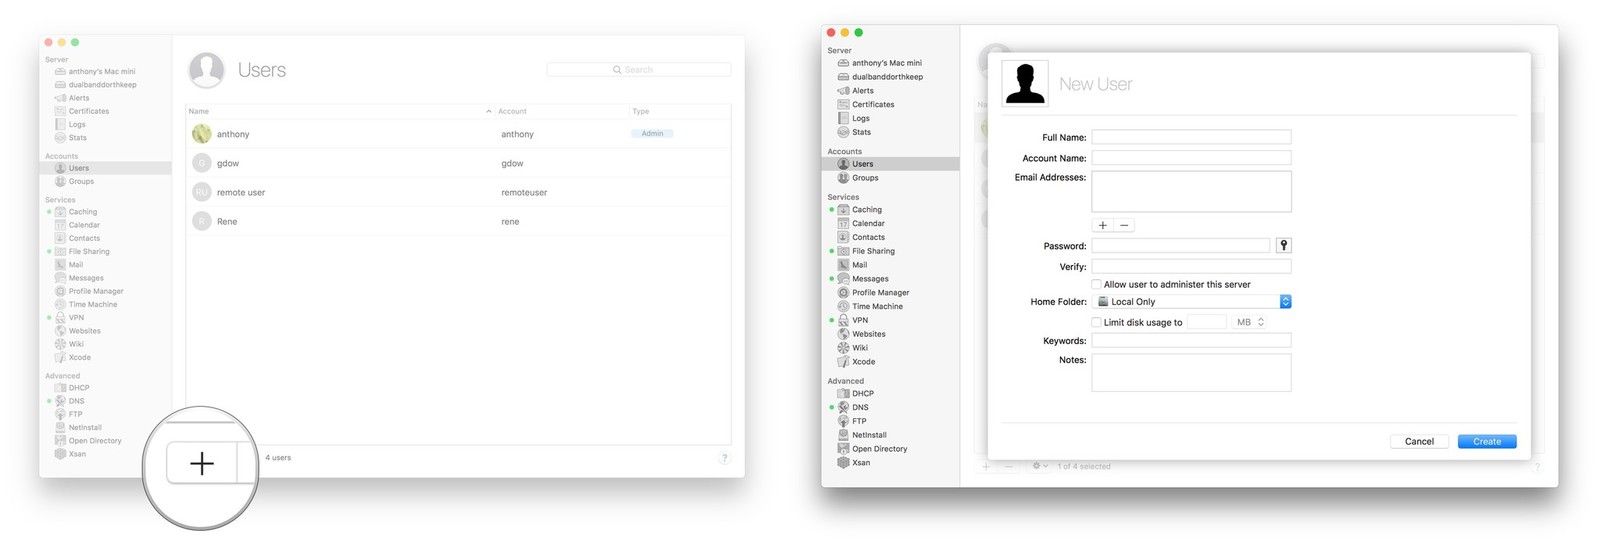Select Profile Manager icon in right window sidebar
Image resolution: width=1600 pixels, height=545 pixels.
pos(843,293)
